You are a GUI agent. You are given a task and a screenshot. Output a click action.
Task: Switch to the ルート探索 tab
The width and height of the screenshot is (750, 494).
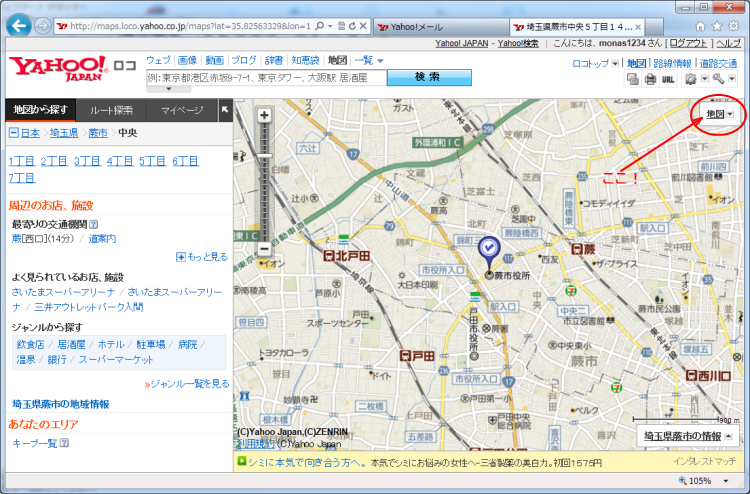pyautogui.click(x=112, y=110)
